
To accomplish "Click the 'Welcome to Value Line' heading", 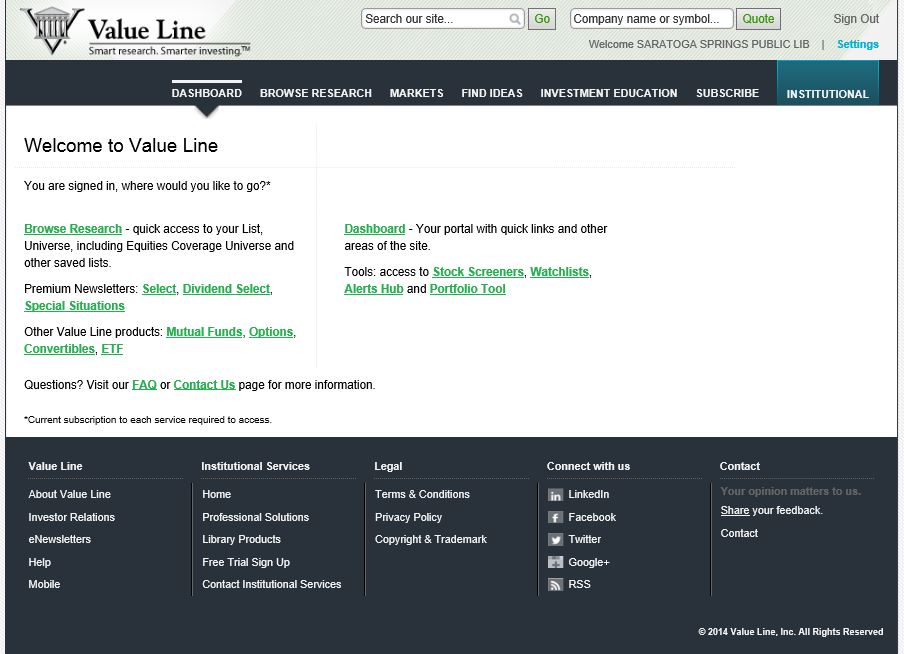I will coord(121,145).
